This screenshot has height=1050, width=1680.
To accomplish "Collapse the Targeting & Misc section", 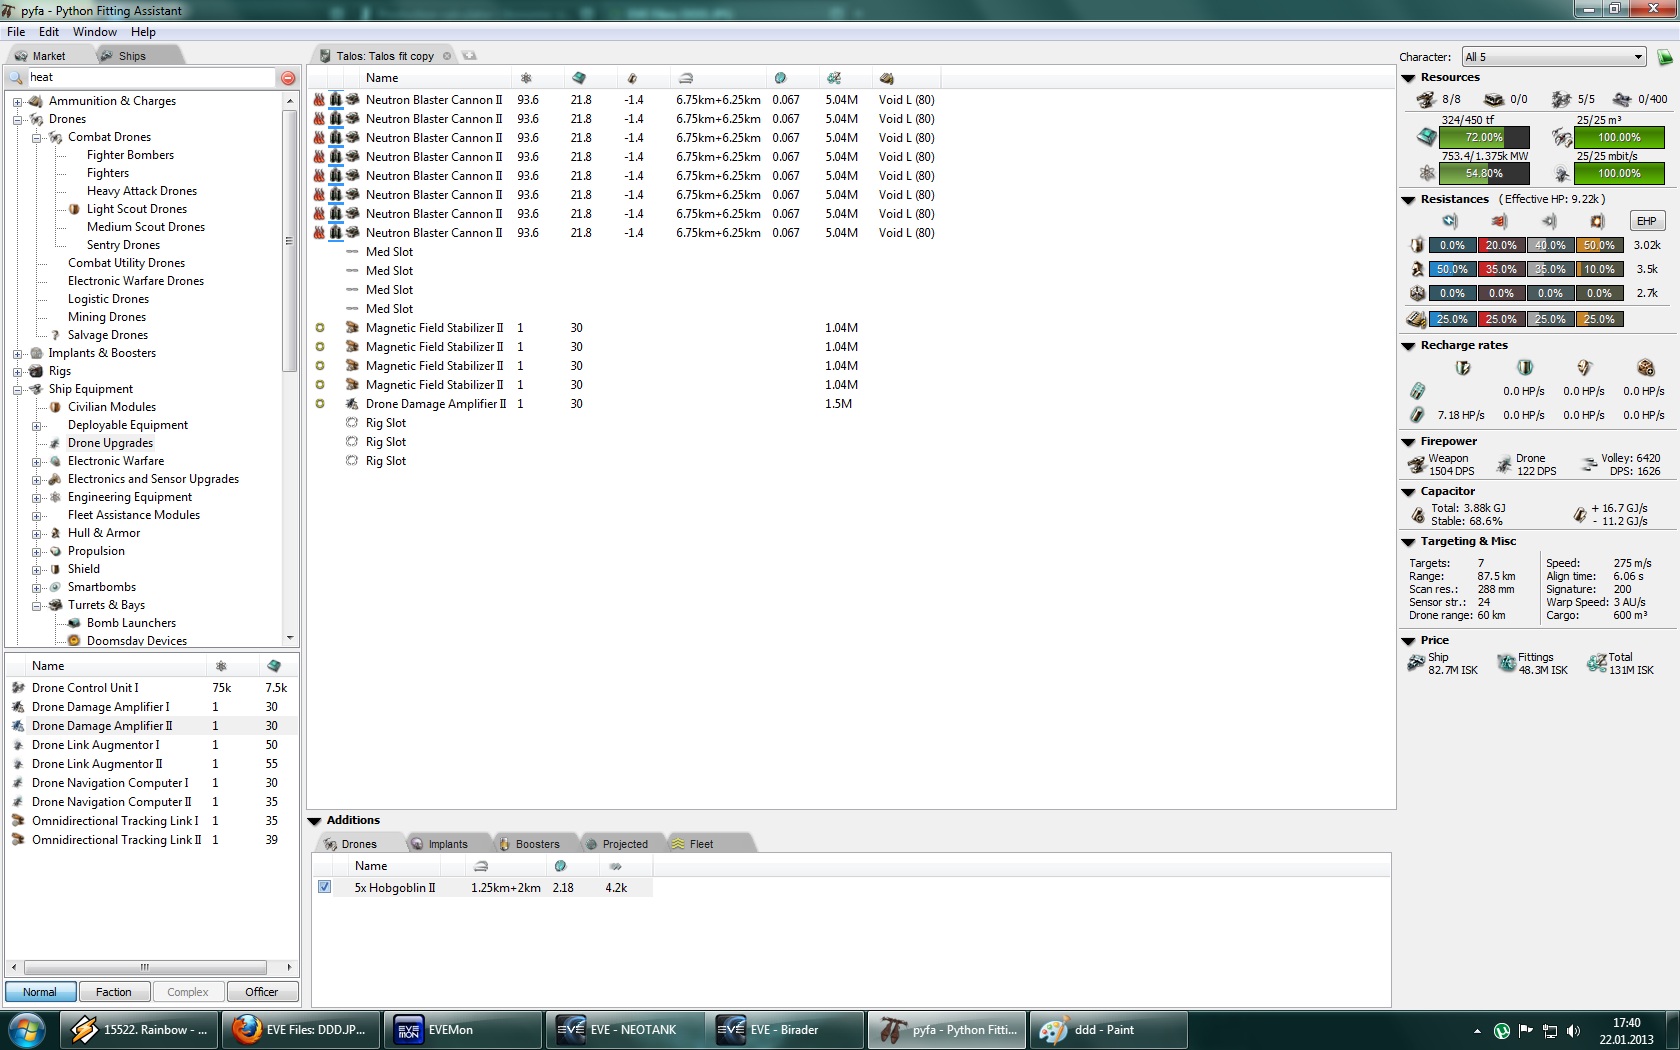I will 1408,542.
